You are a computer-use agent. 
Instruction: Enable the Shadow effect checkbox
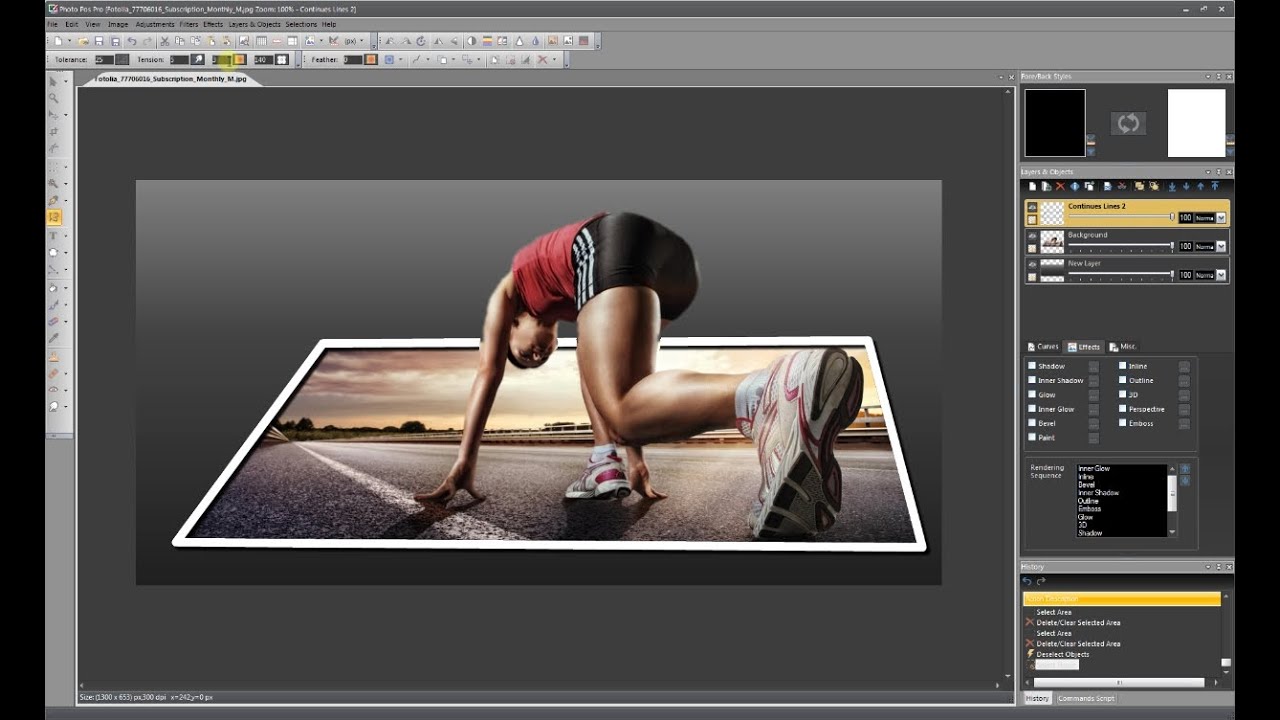click(1032, 366)
